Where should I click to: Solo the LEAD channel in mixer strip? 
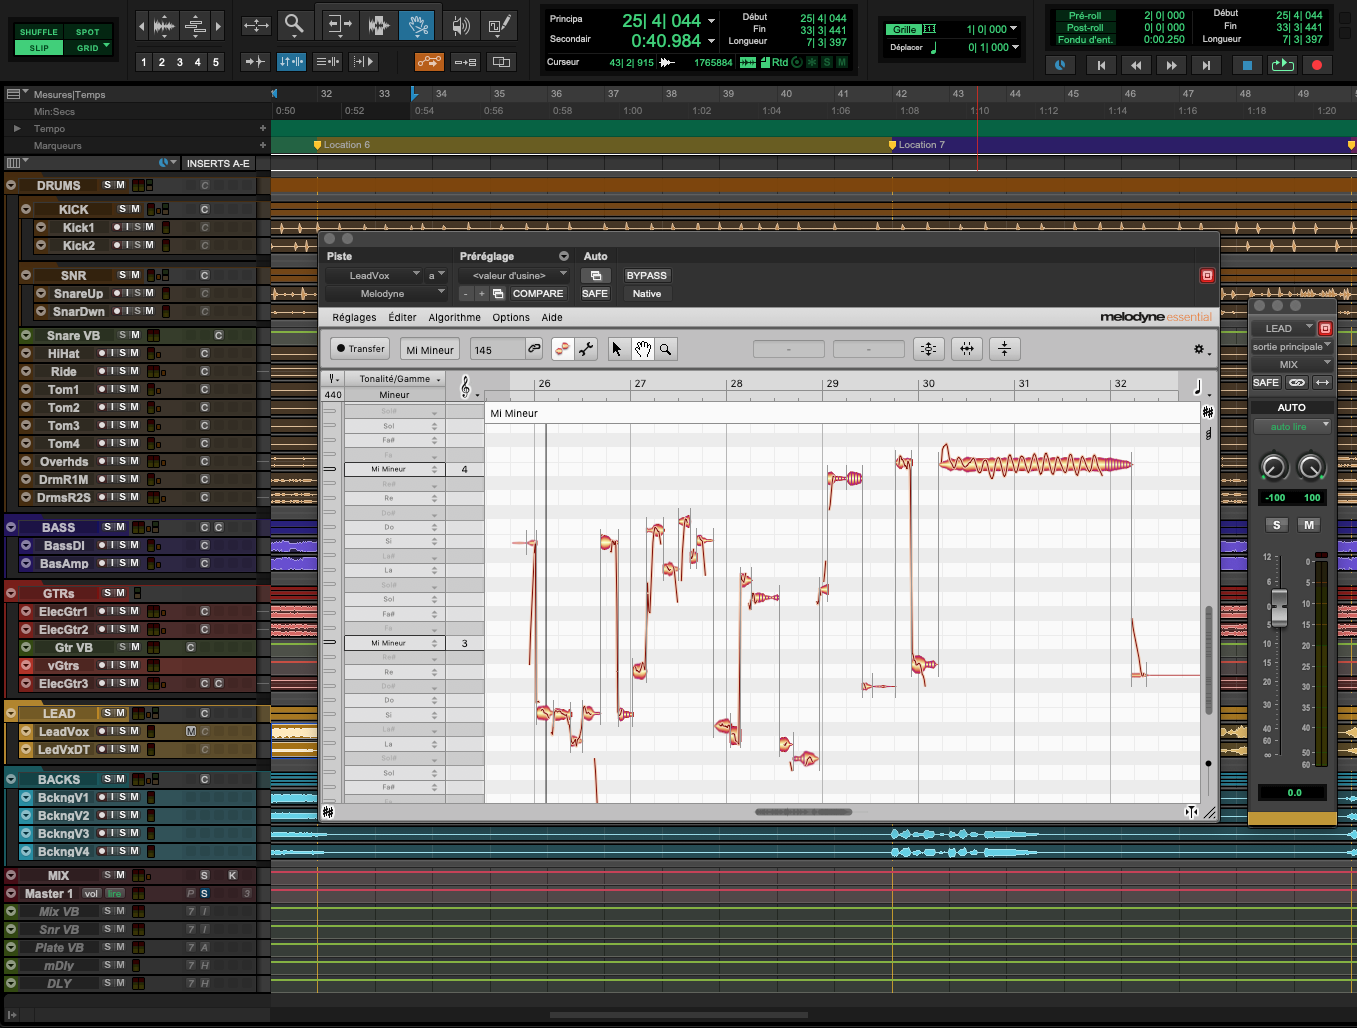[x=1276, y=525]
